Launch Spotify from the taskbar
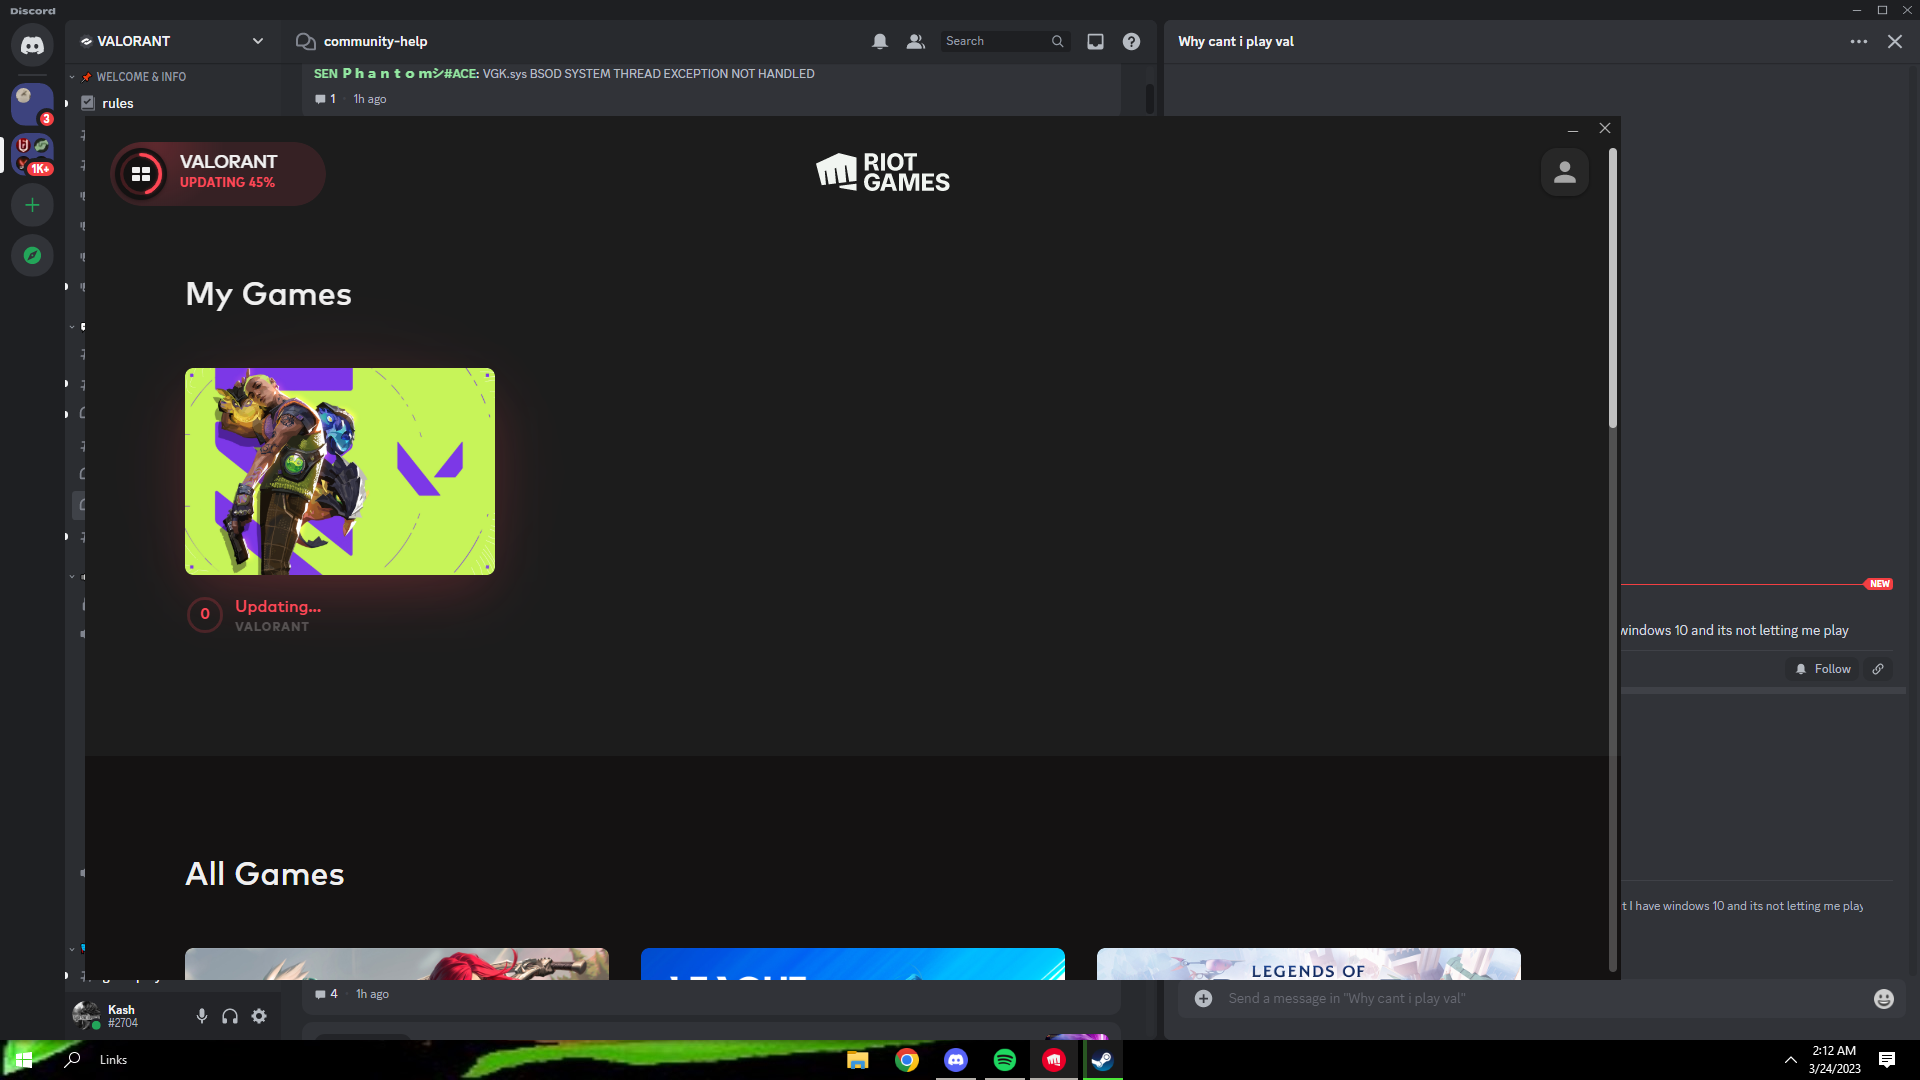Screen dimensions: 1920x1080 (x=1005, y=1060)
